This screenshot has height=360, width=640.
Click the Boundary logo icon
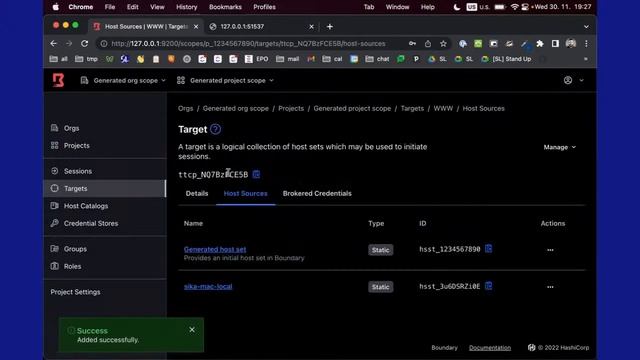(x=58, y=80)
